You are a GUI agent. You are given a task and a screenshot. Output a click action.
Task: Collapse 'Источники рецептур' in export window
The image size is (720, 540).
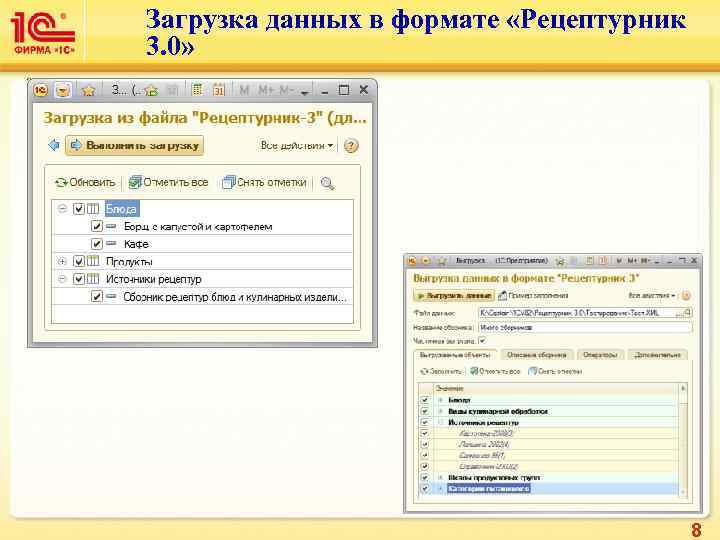pos(440,422)
